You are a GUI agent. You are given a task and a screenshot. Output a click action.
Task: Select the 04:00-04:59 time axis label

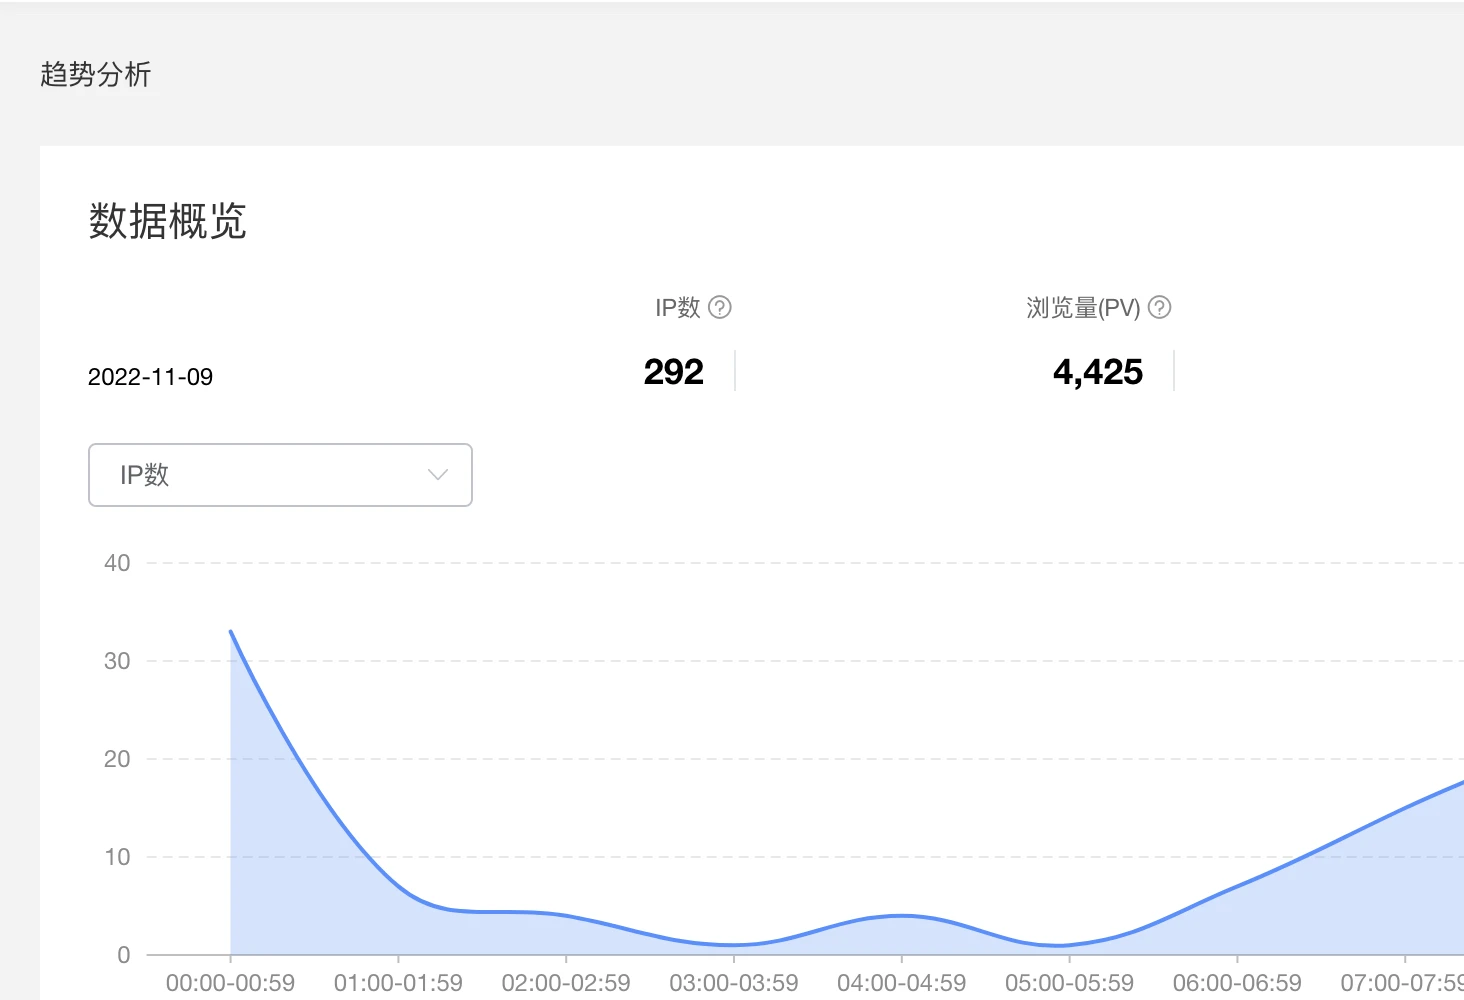[x=902, y=983]
